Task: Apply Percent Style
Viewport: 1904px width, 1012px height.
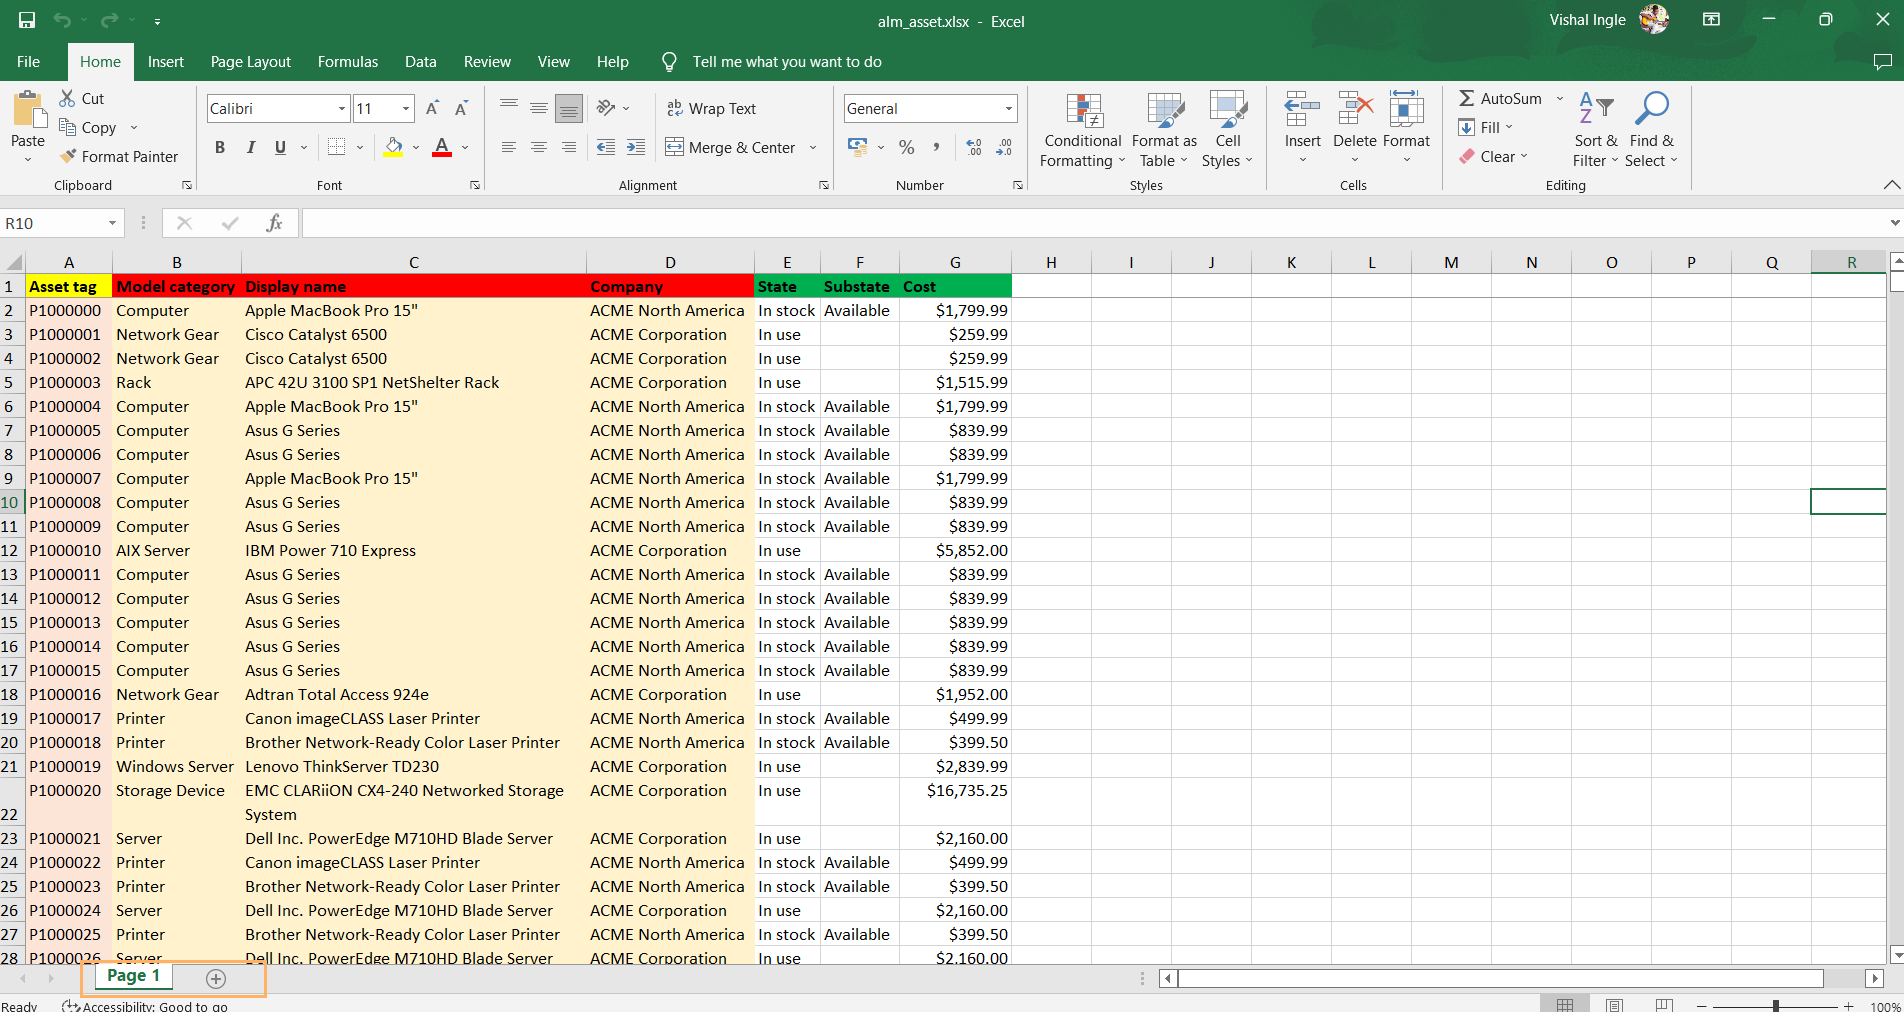Action: pyautogui.click(x=907, y=147)
